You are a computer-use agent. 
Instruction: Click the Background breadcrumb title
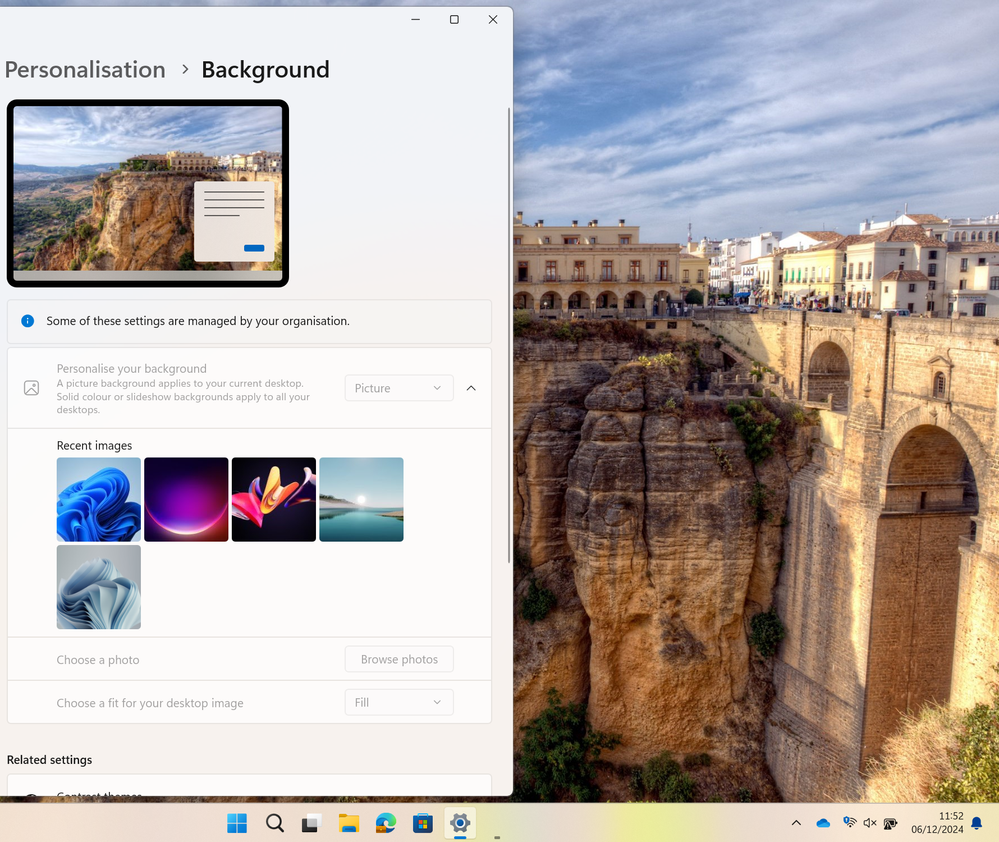coord(265,69)
